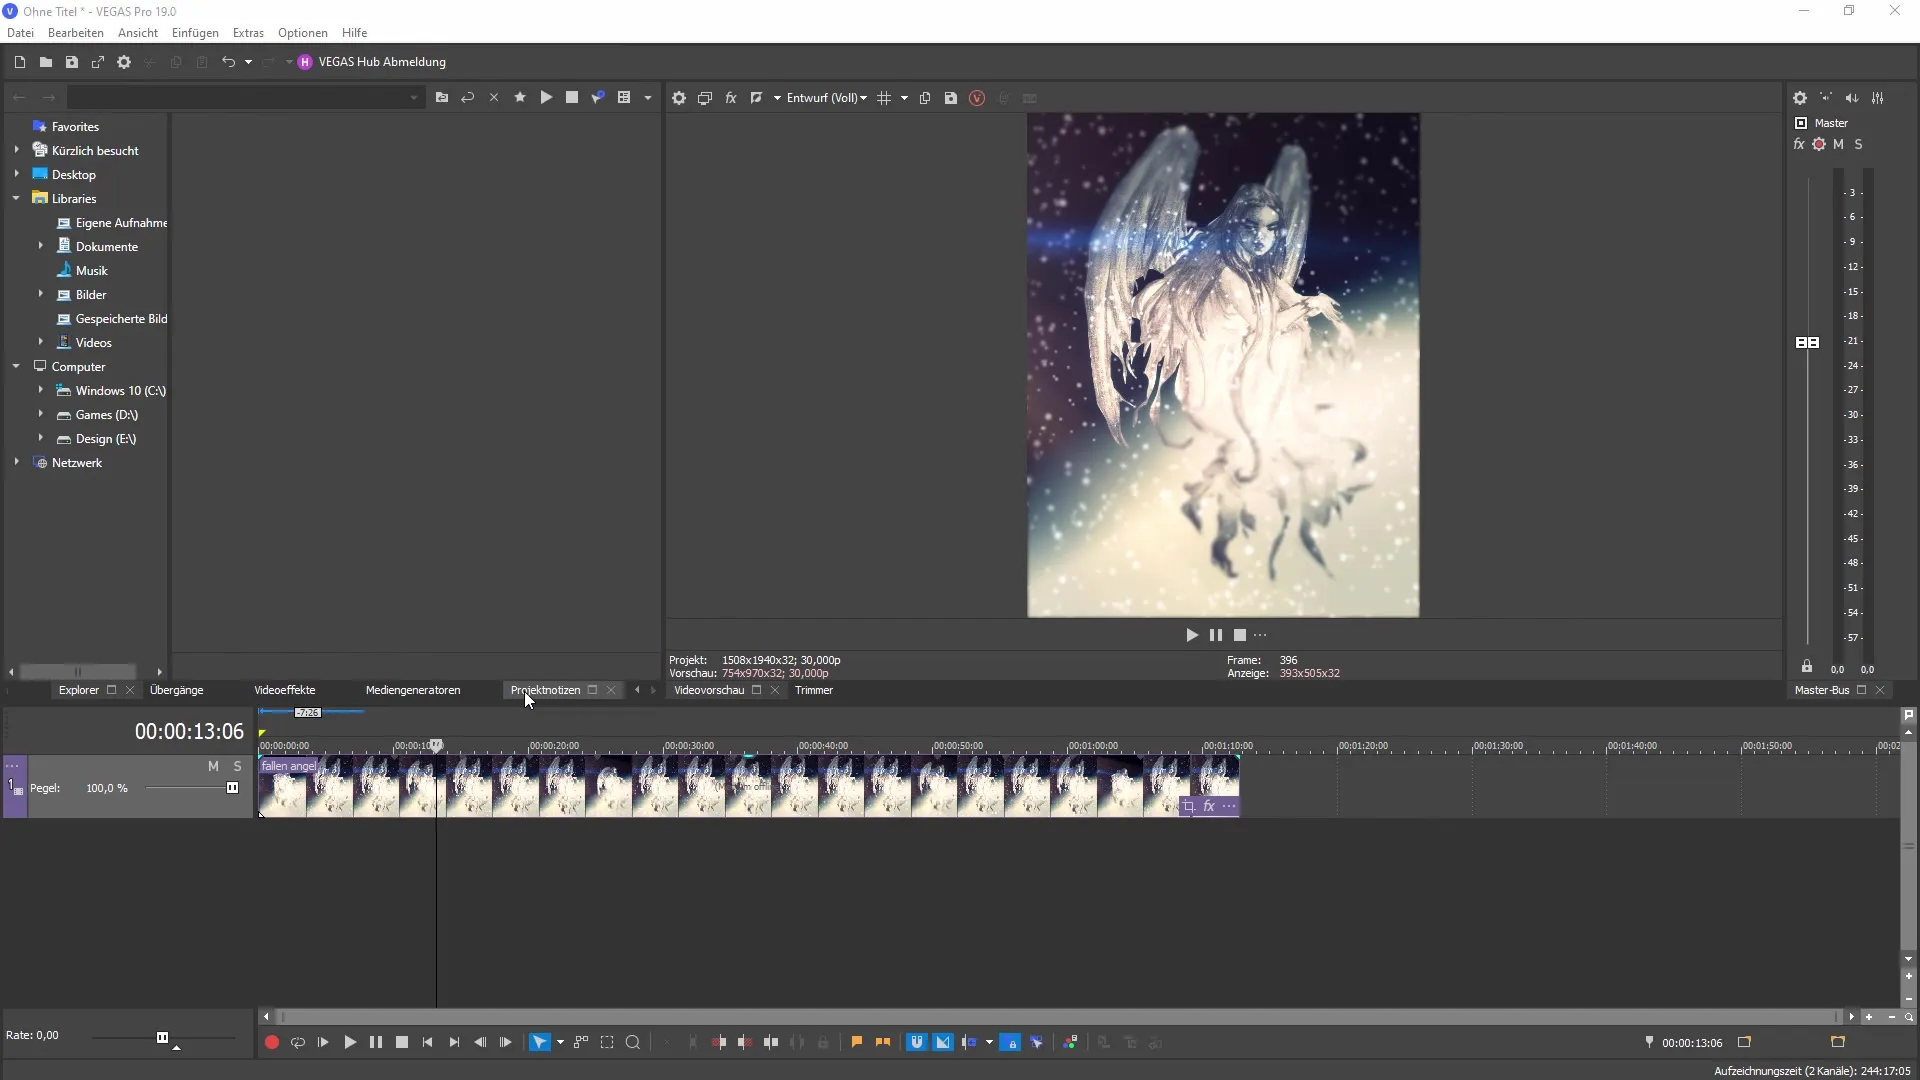Open project properties gear in main toolbar

click(x=124, y=62)
